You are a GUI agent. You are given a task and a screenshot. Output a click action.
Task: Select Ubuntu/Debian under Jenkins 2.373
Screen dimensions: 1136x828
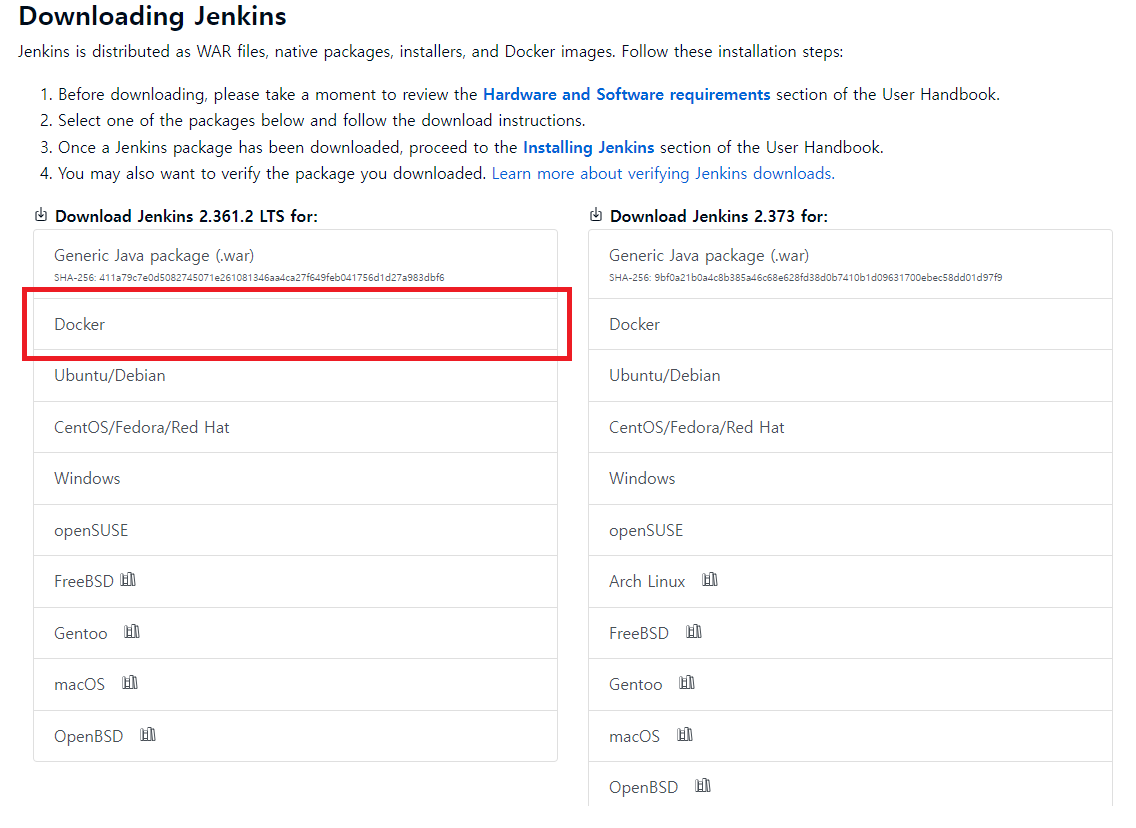click(x=851, y=376)
